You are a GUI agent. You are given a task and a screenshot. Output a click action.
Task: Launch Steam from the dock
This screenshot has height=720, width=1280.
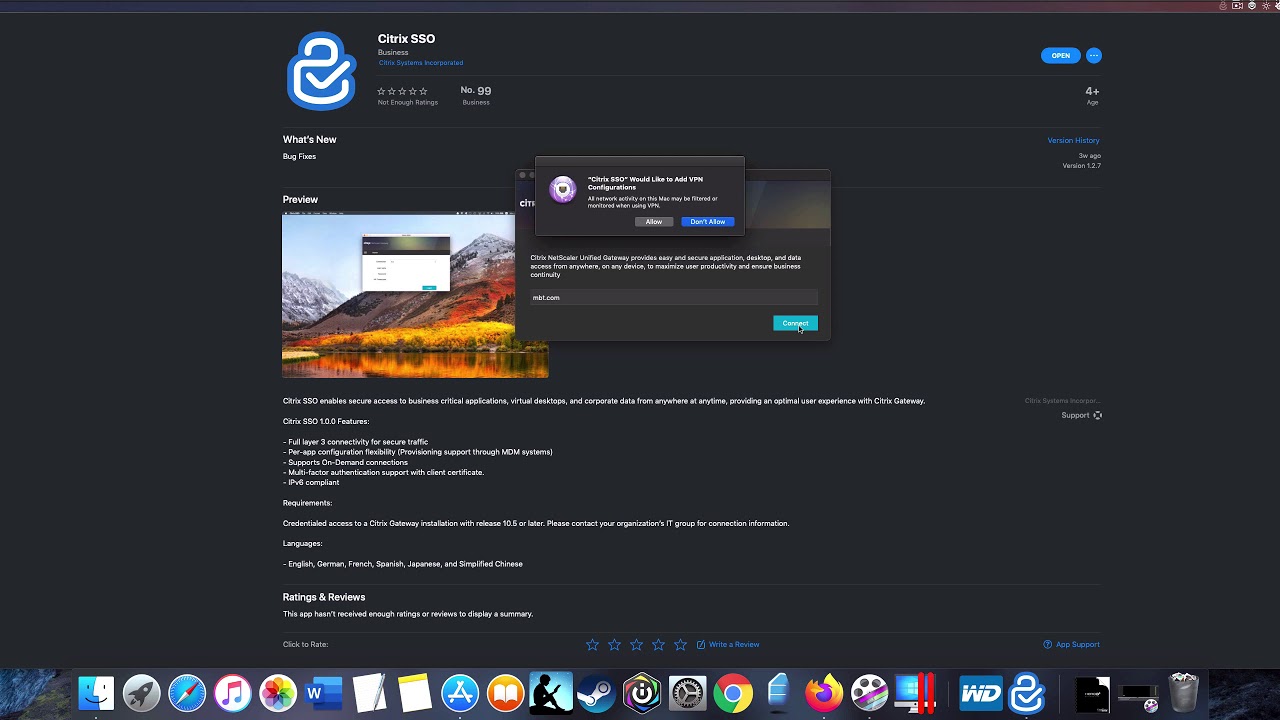596,693
